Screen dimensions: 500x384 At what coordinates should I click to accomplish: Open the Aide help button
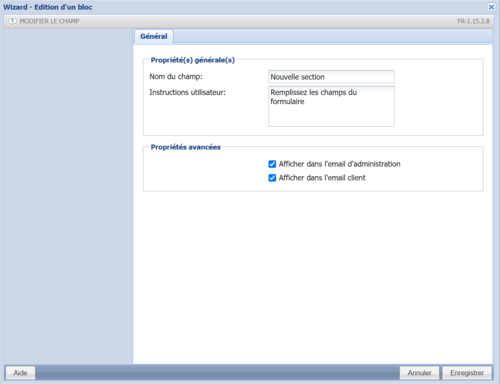click(x=20, y=373)
